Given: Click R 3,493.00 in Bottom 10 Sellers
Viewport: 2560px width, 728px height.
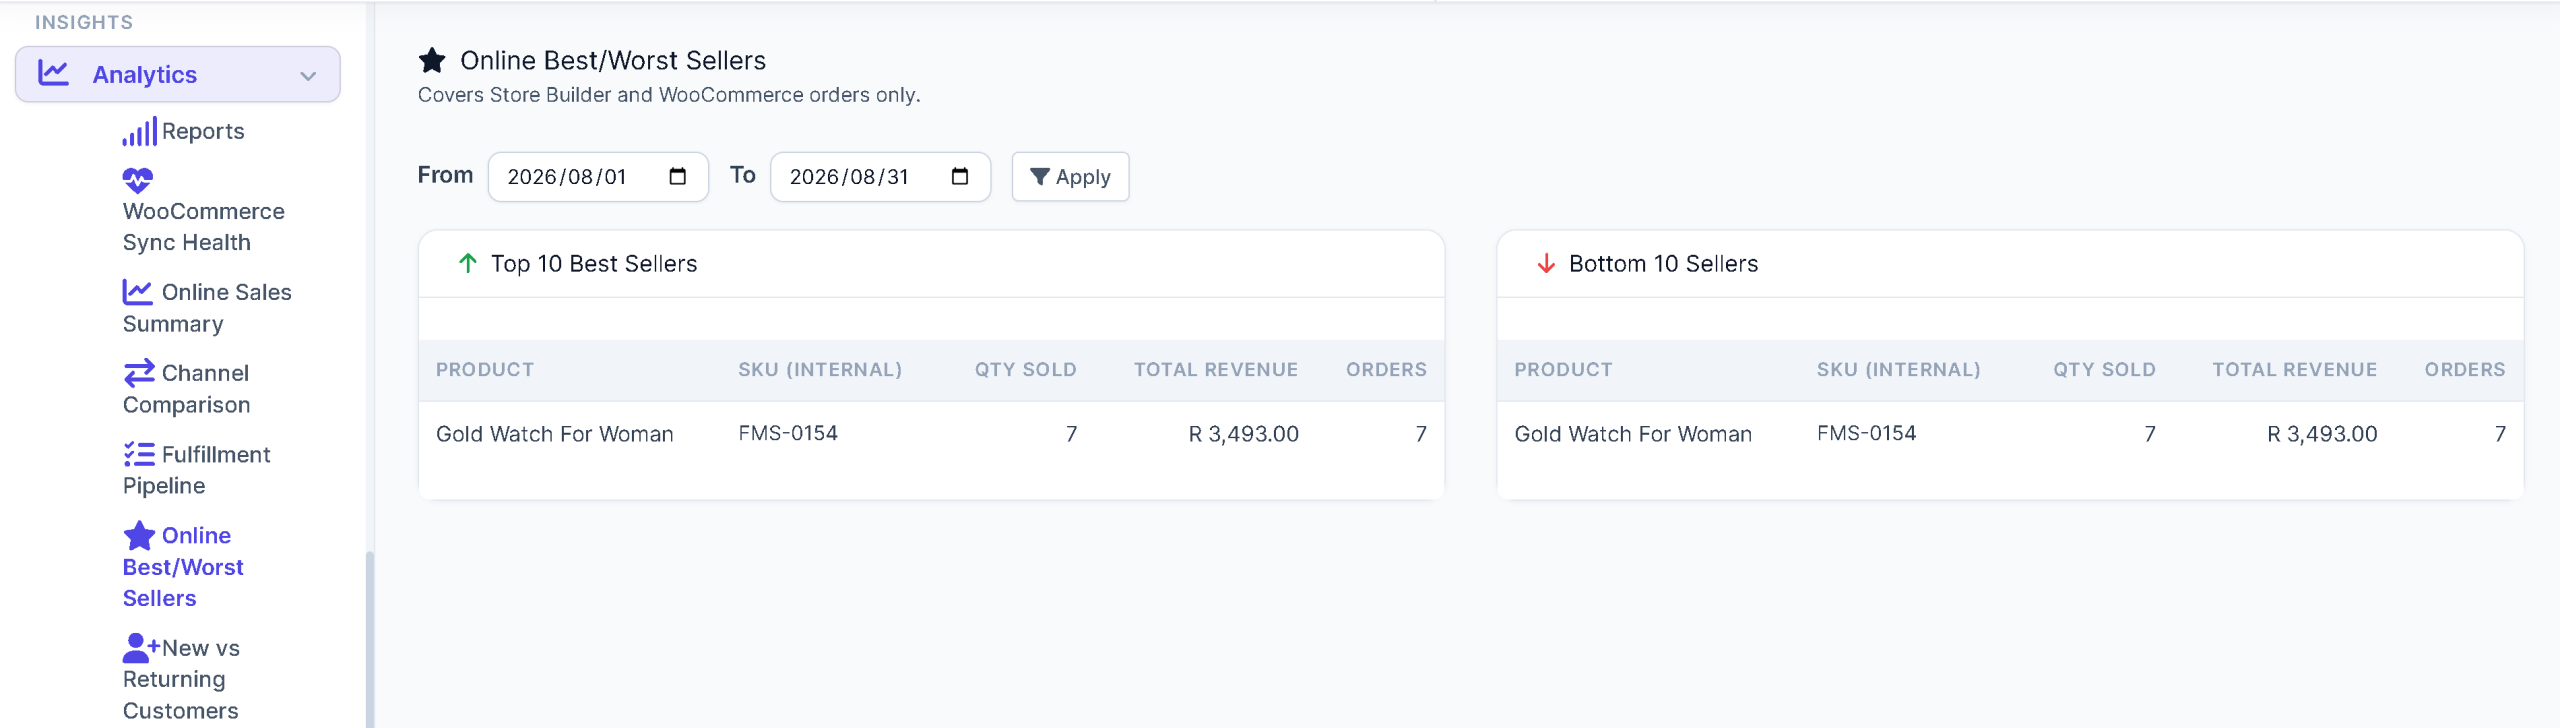Looking at the screenshot, I should (x=2322, y=434).
